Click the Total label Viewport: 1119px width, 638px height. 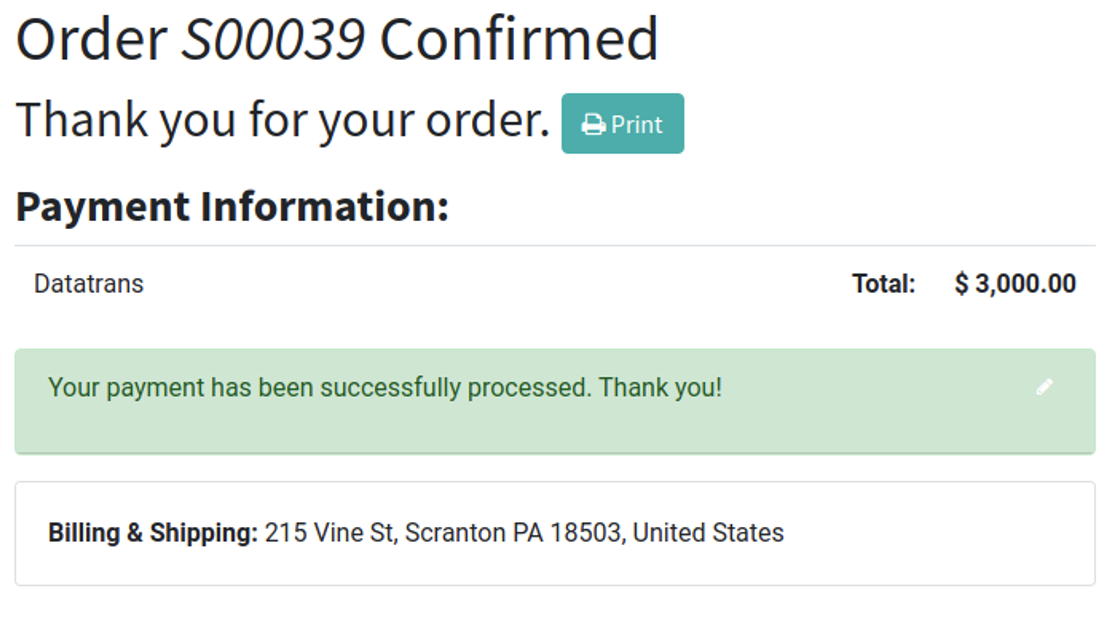883,284
